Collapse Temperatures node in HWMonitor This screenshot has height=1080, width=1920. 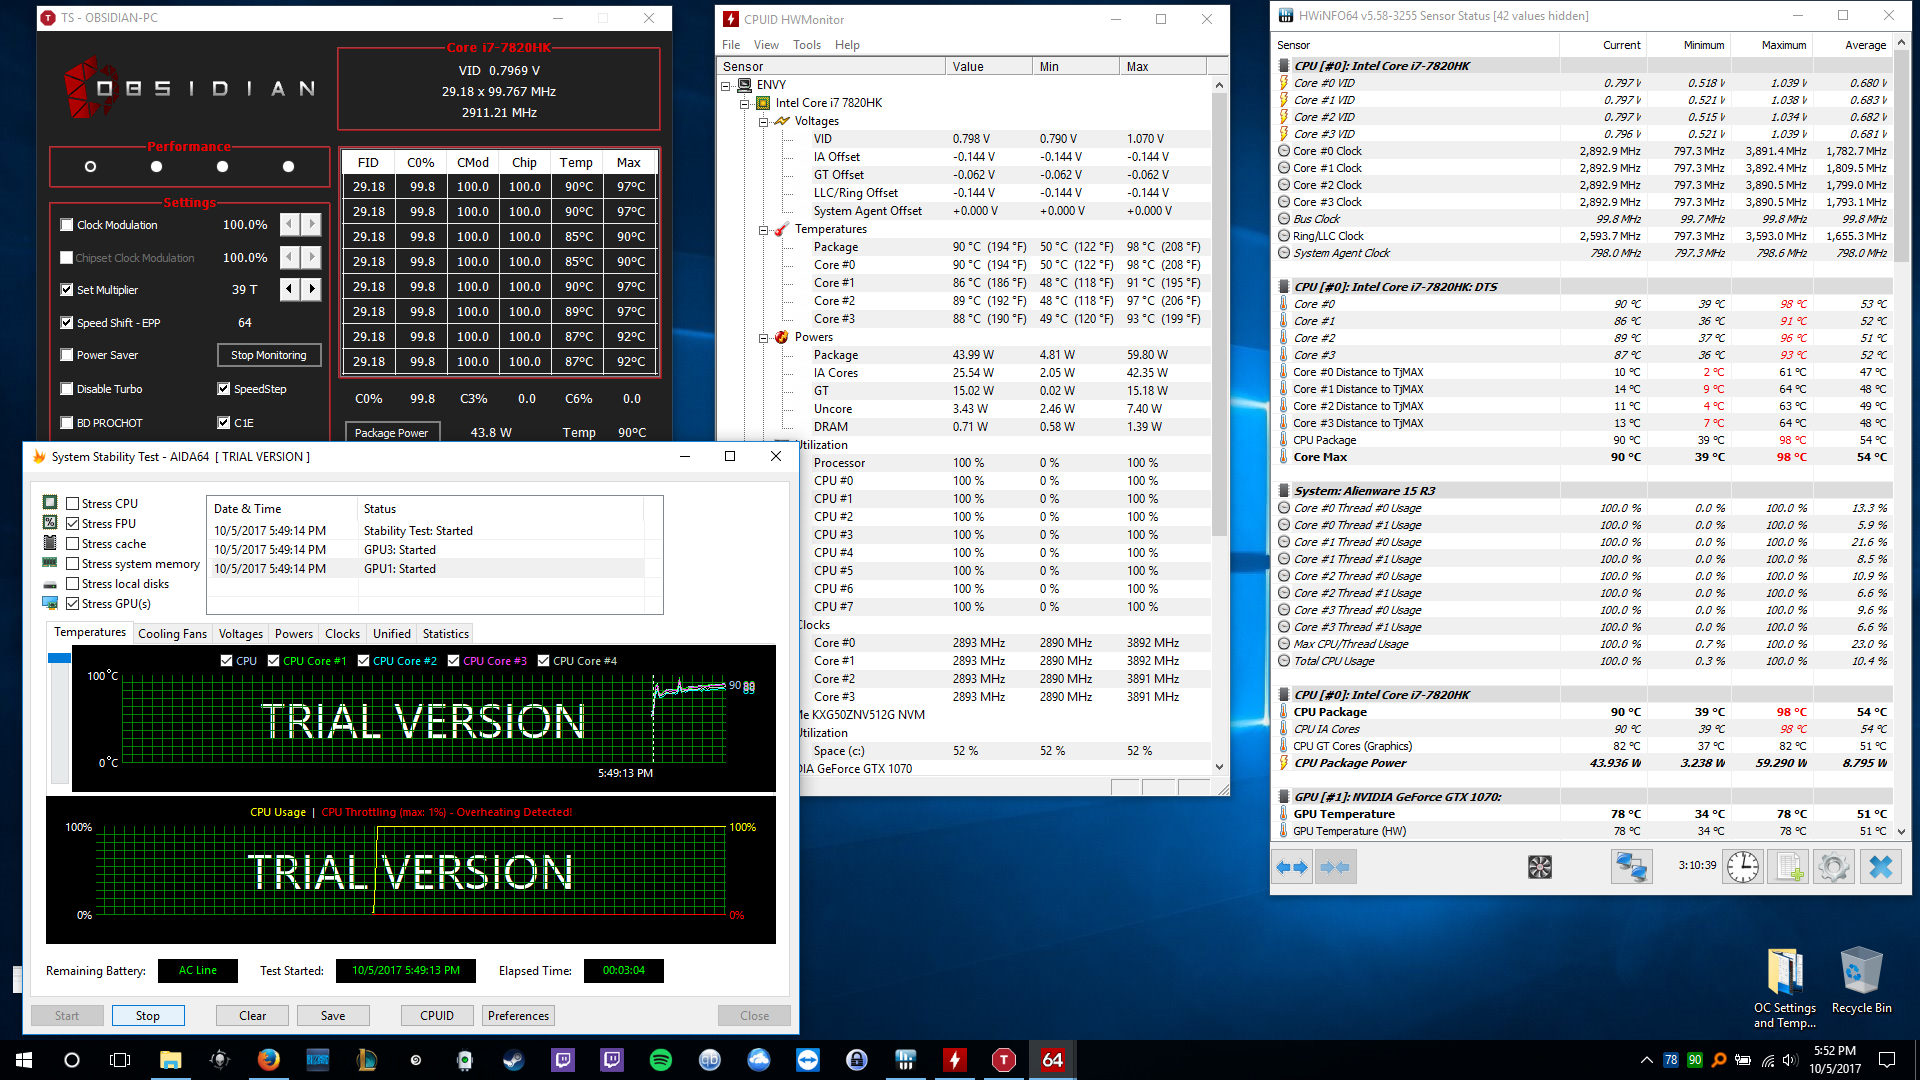click(x=763, y=229)
